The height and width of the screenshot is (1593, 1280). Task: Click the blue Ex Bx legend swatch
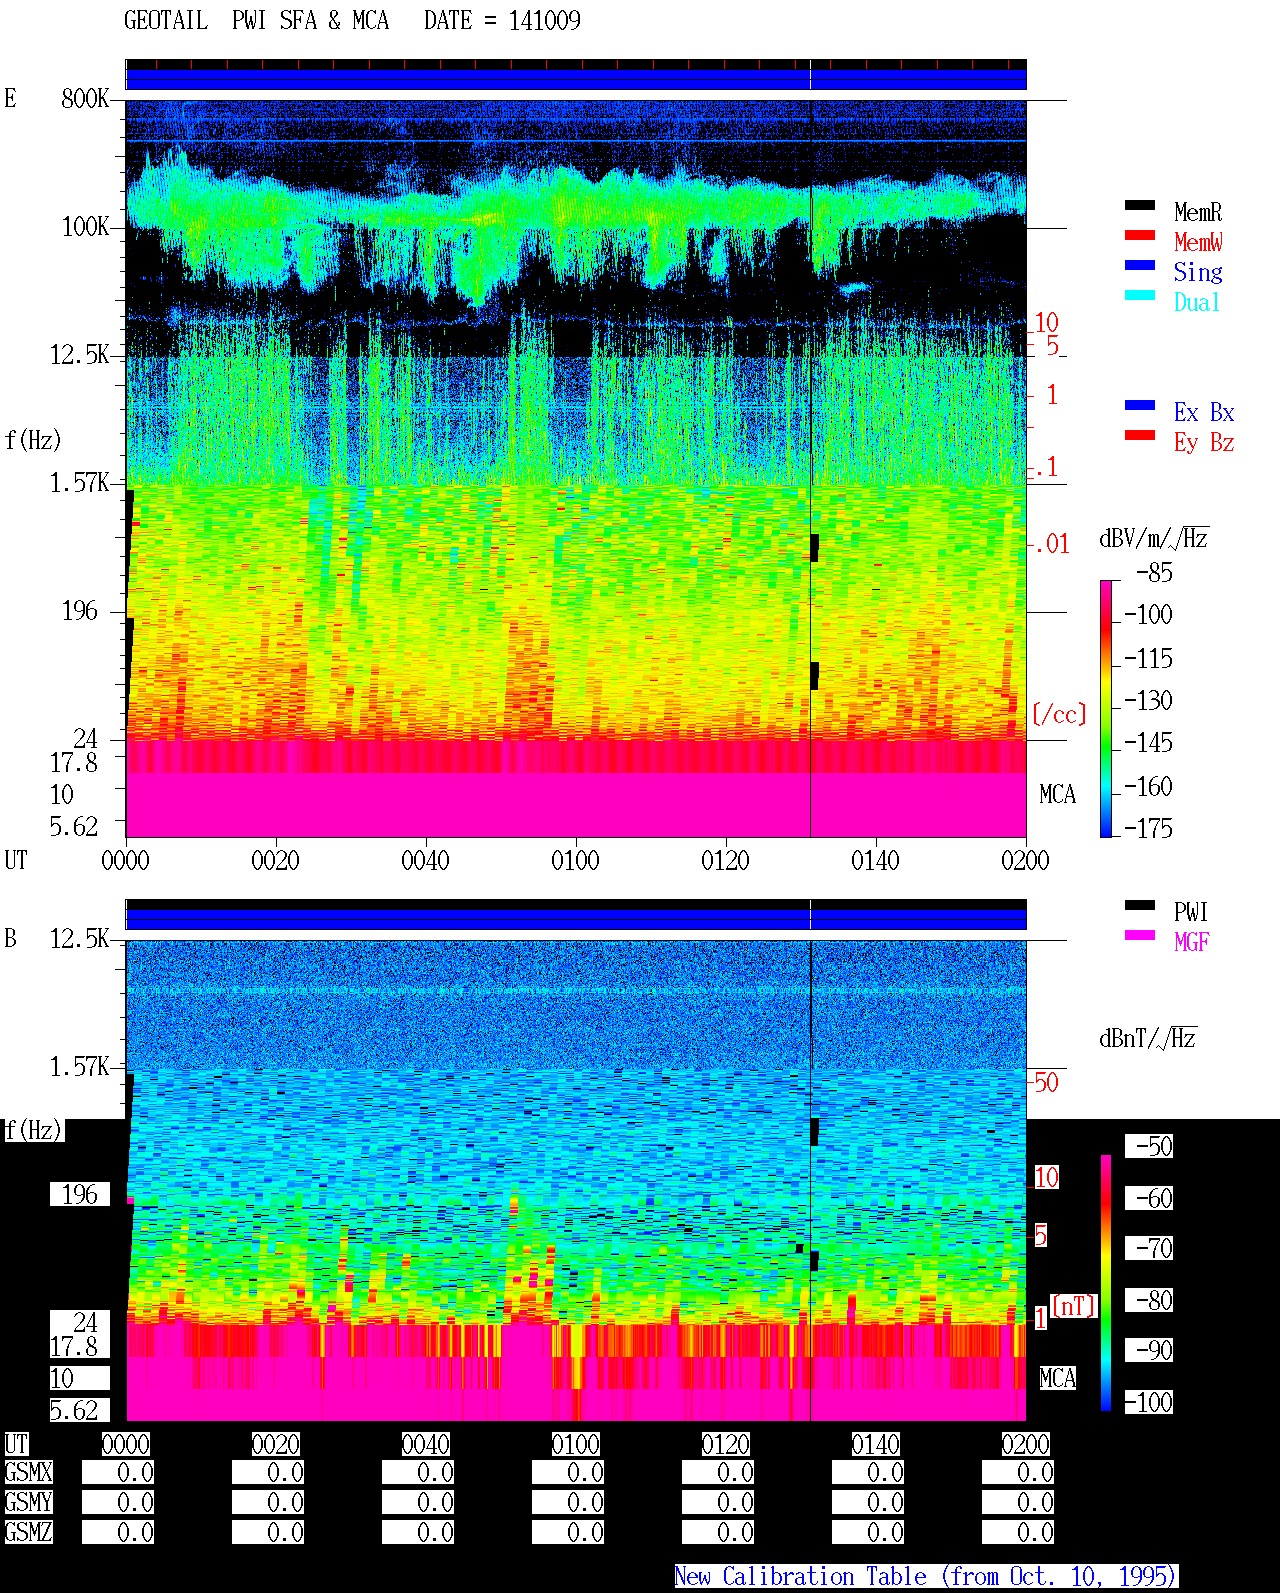[x=1140, y=405]
